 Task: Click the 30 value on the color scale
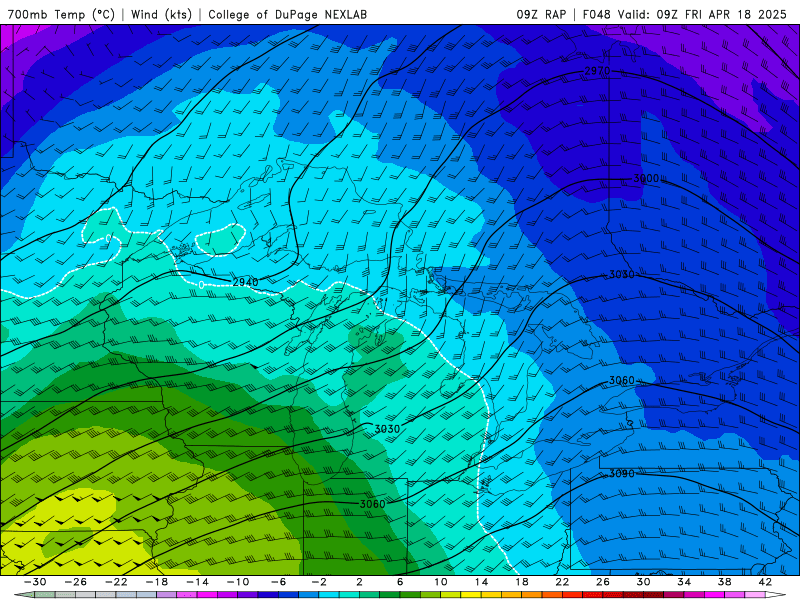(643, 582)
